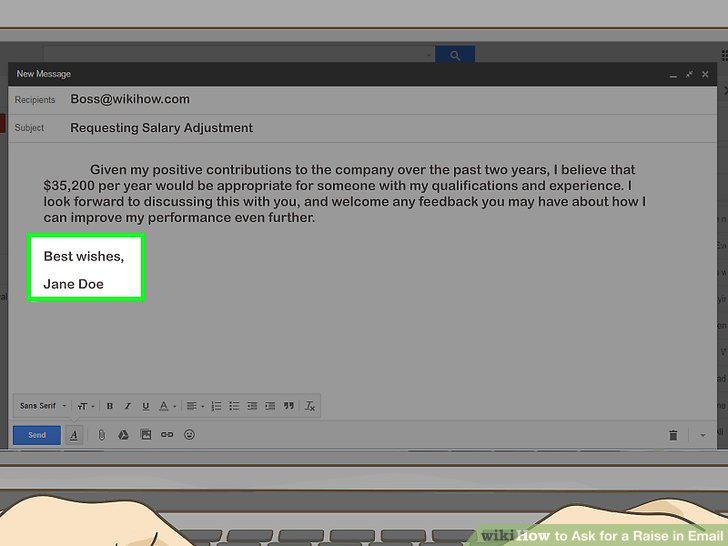Toggle formatting options (underlined A) icon
The height and width of the screenshot is (546, 728).
point(74,435)
